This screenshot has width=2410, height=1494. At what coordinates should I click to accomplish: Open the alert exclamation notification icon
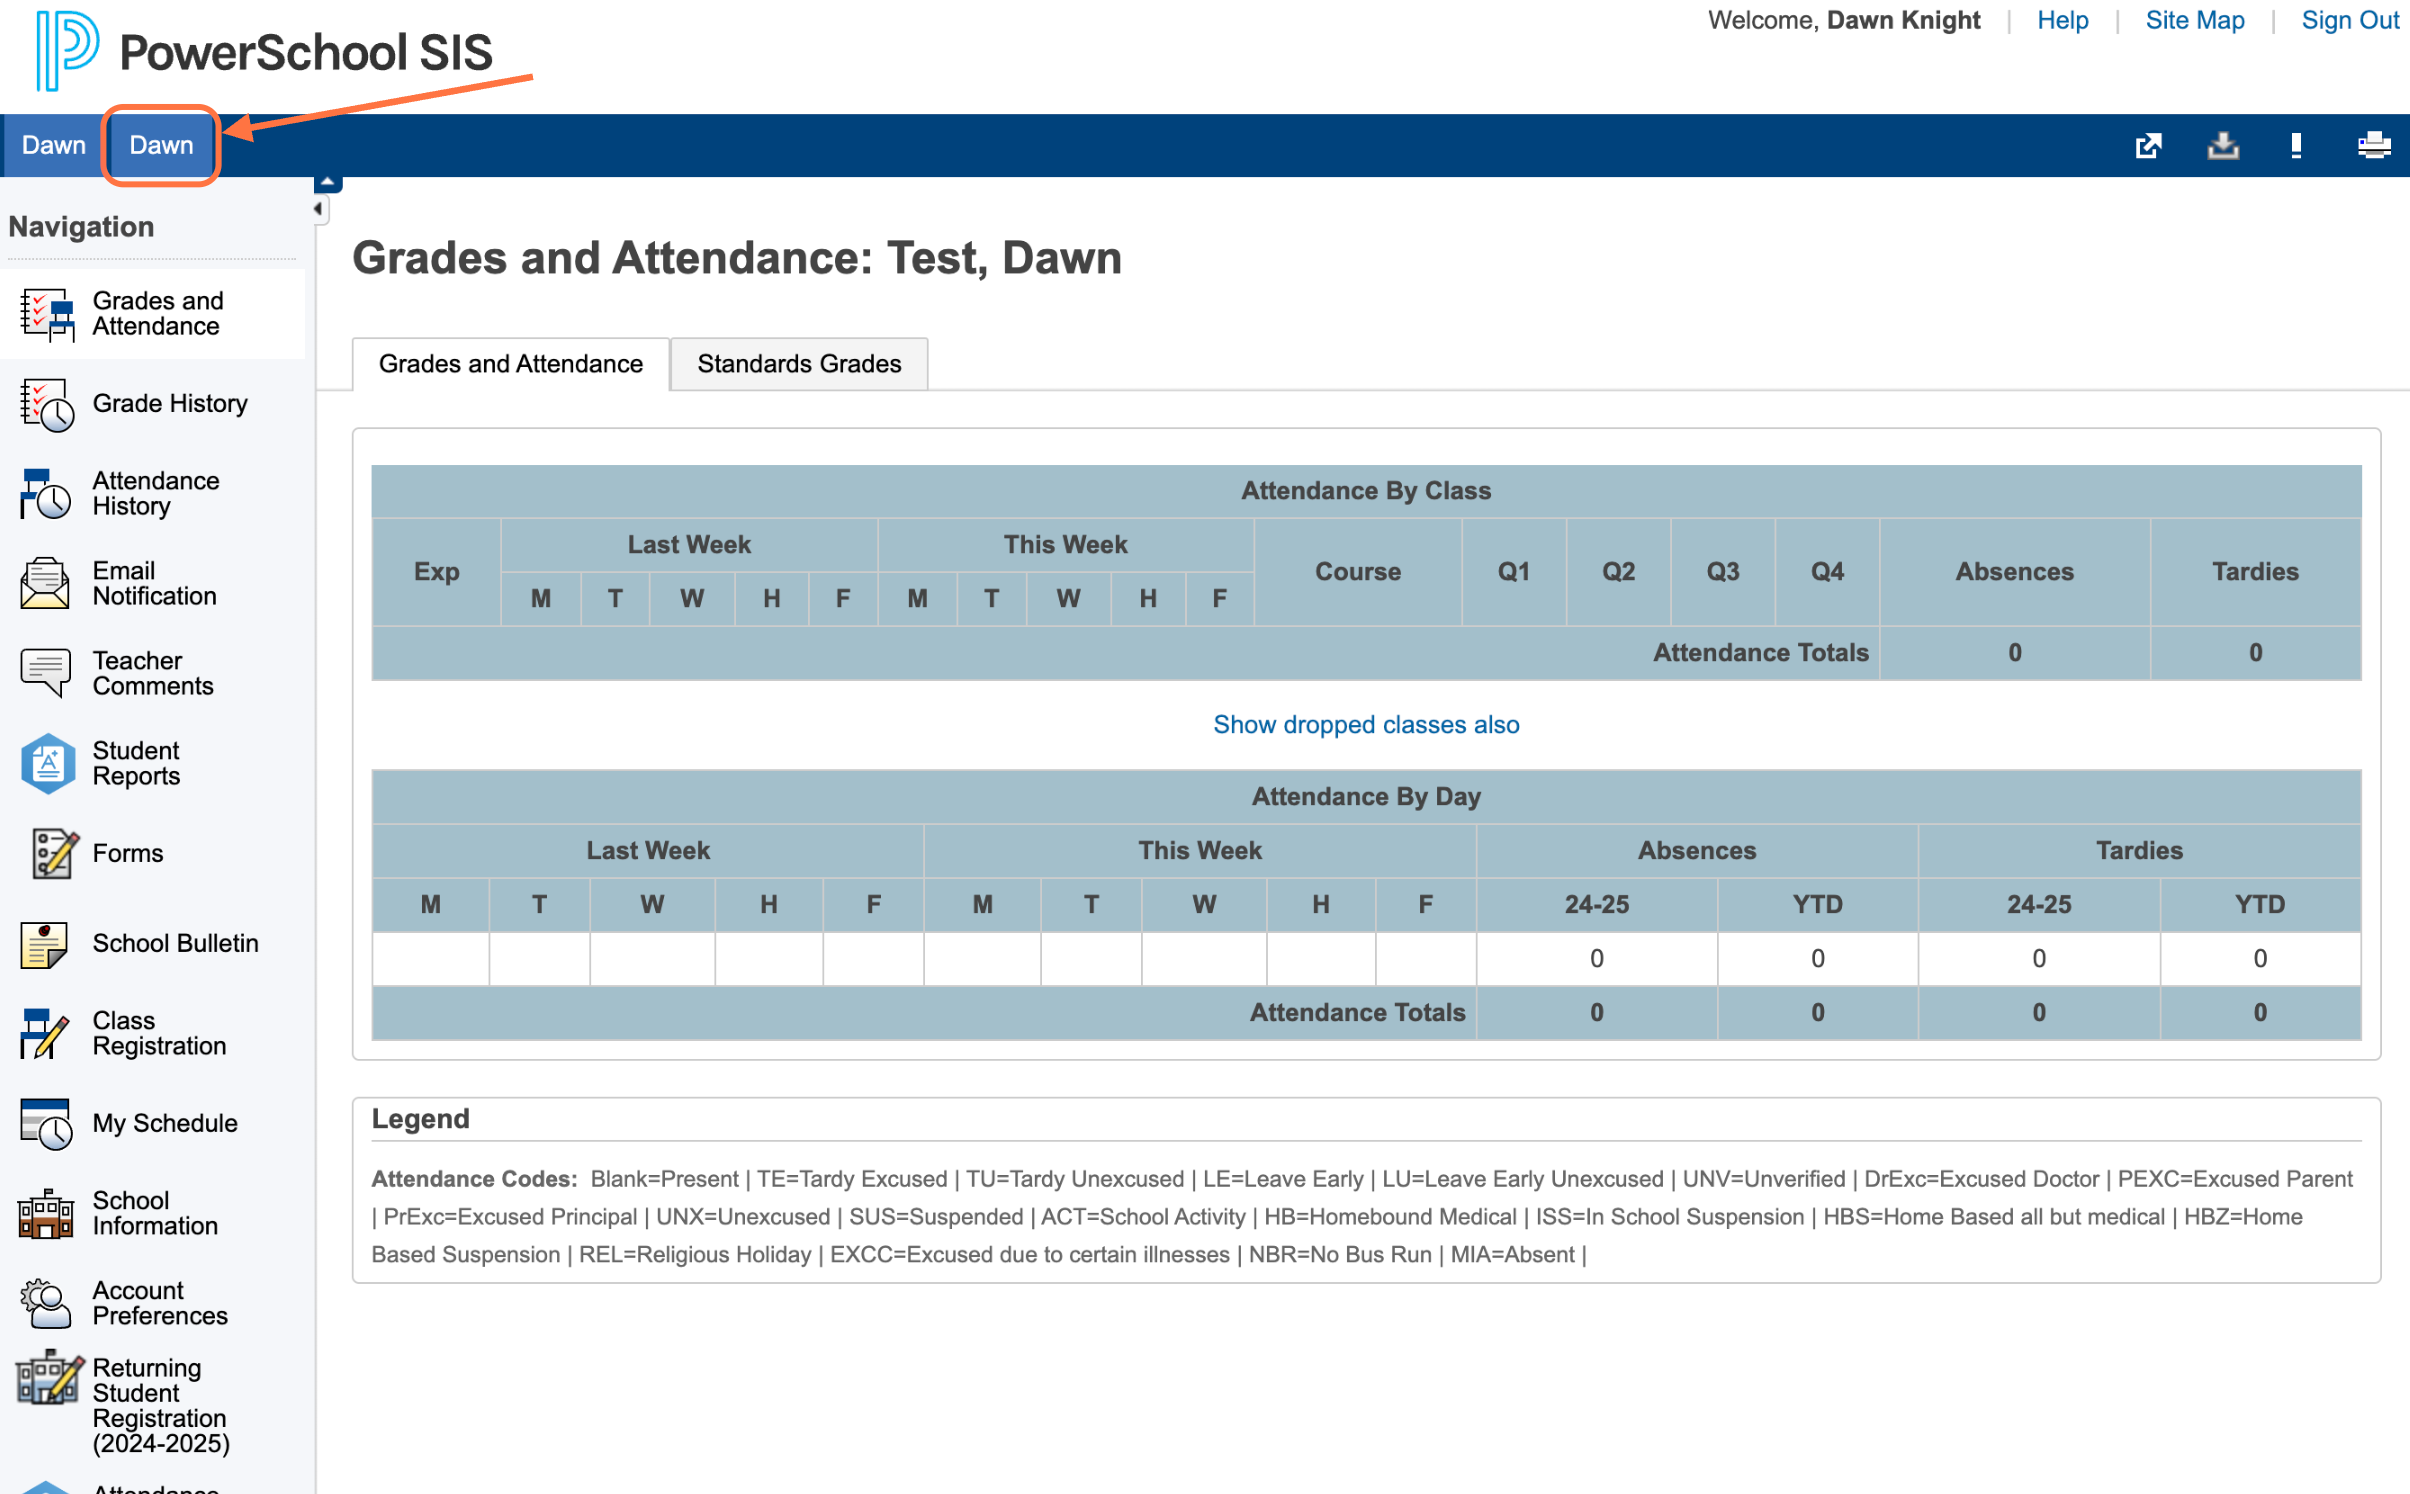2296,145
